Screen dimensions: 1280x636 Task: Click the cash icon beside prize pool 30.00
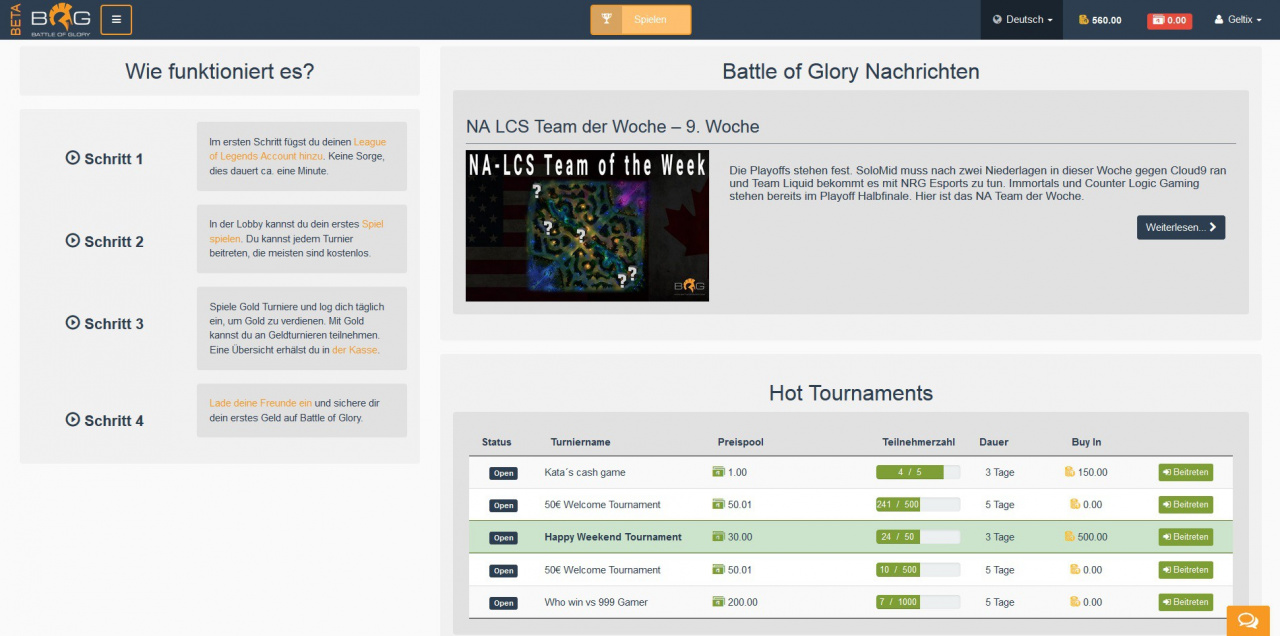click(x=718, y=537)
